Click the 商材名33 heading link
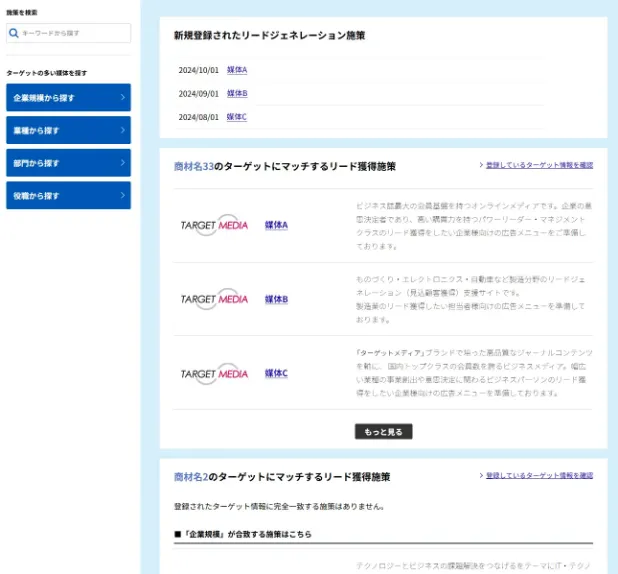 [194, 166]
